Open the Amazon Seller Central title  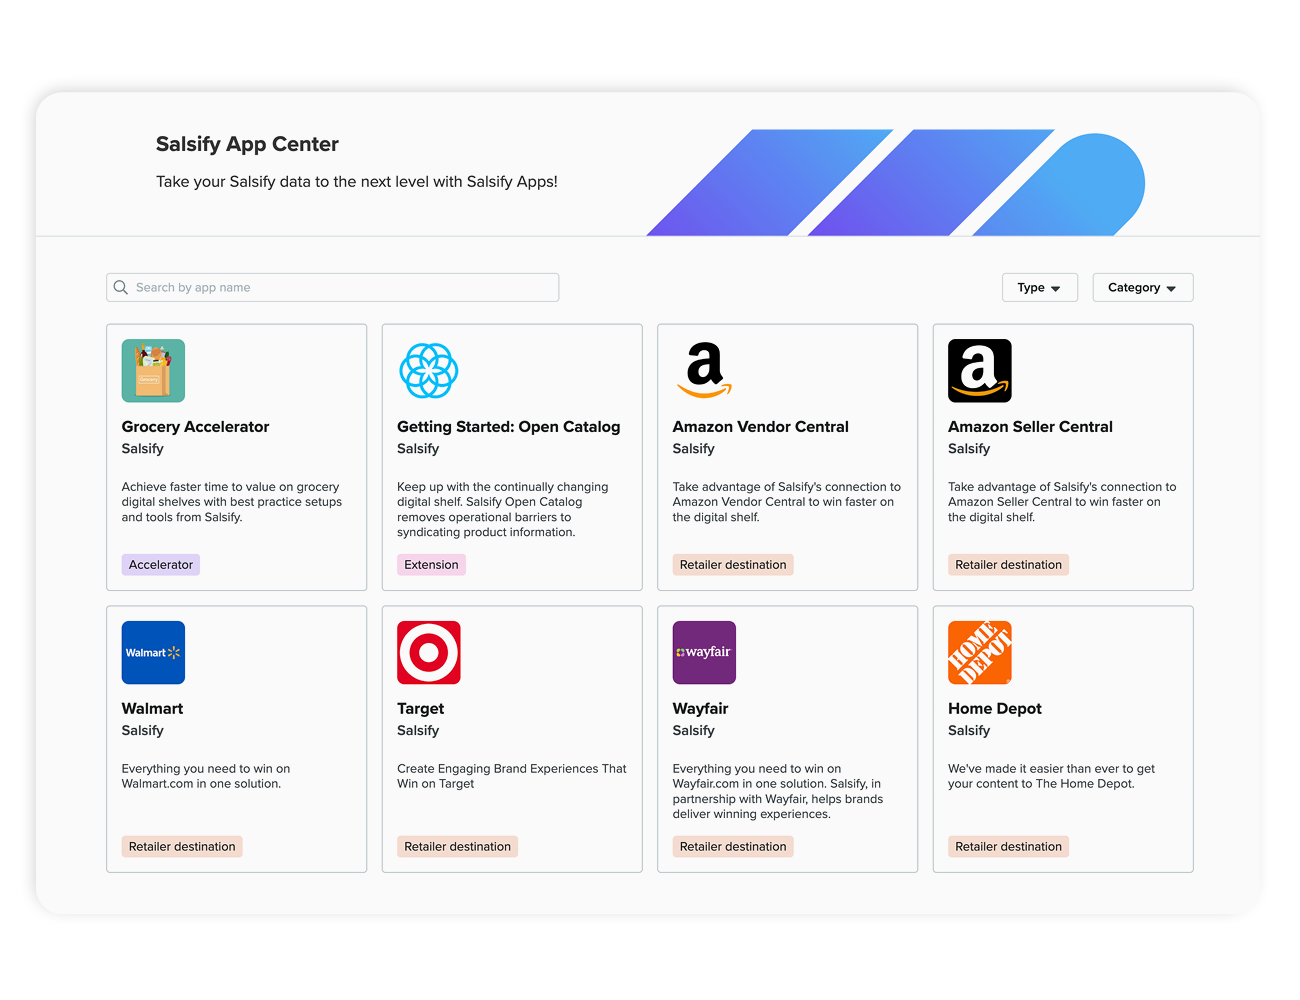coord(1030,427)
